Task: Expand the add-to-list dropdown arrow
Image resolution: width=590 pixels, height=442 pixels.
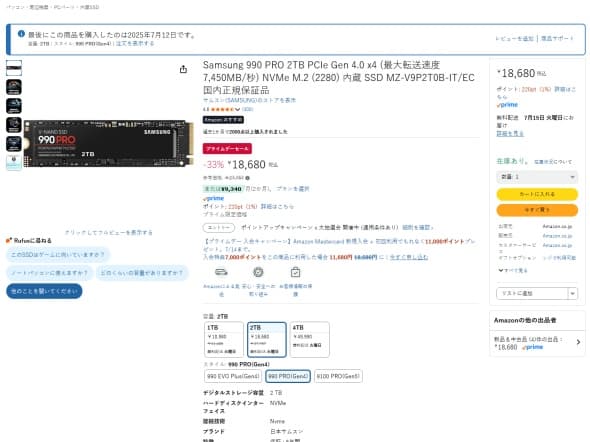Action: pos(572,293)
